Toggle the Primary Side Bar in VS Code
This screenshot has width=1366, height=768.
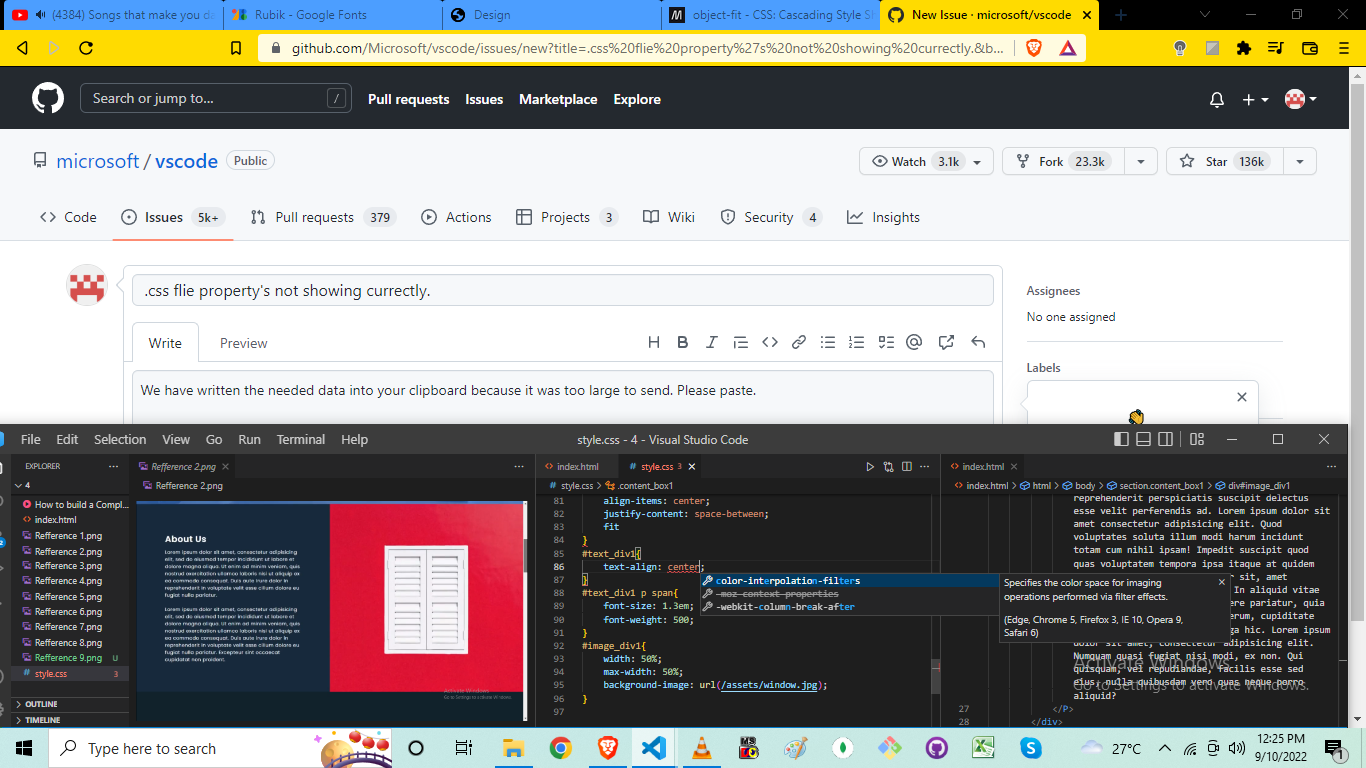(1121, 438)
